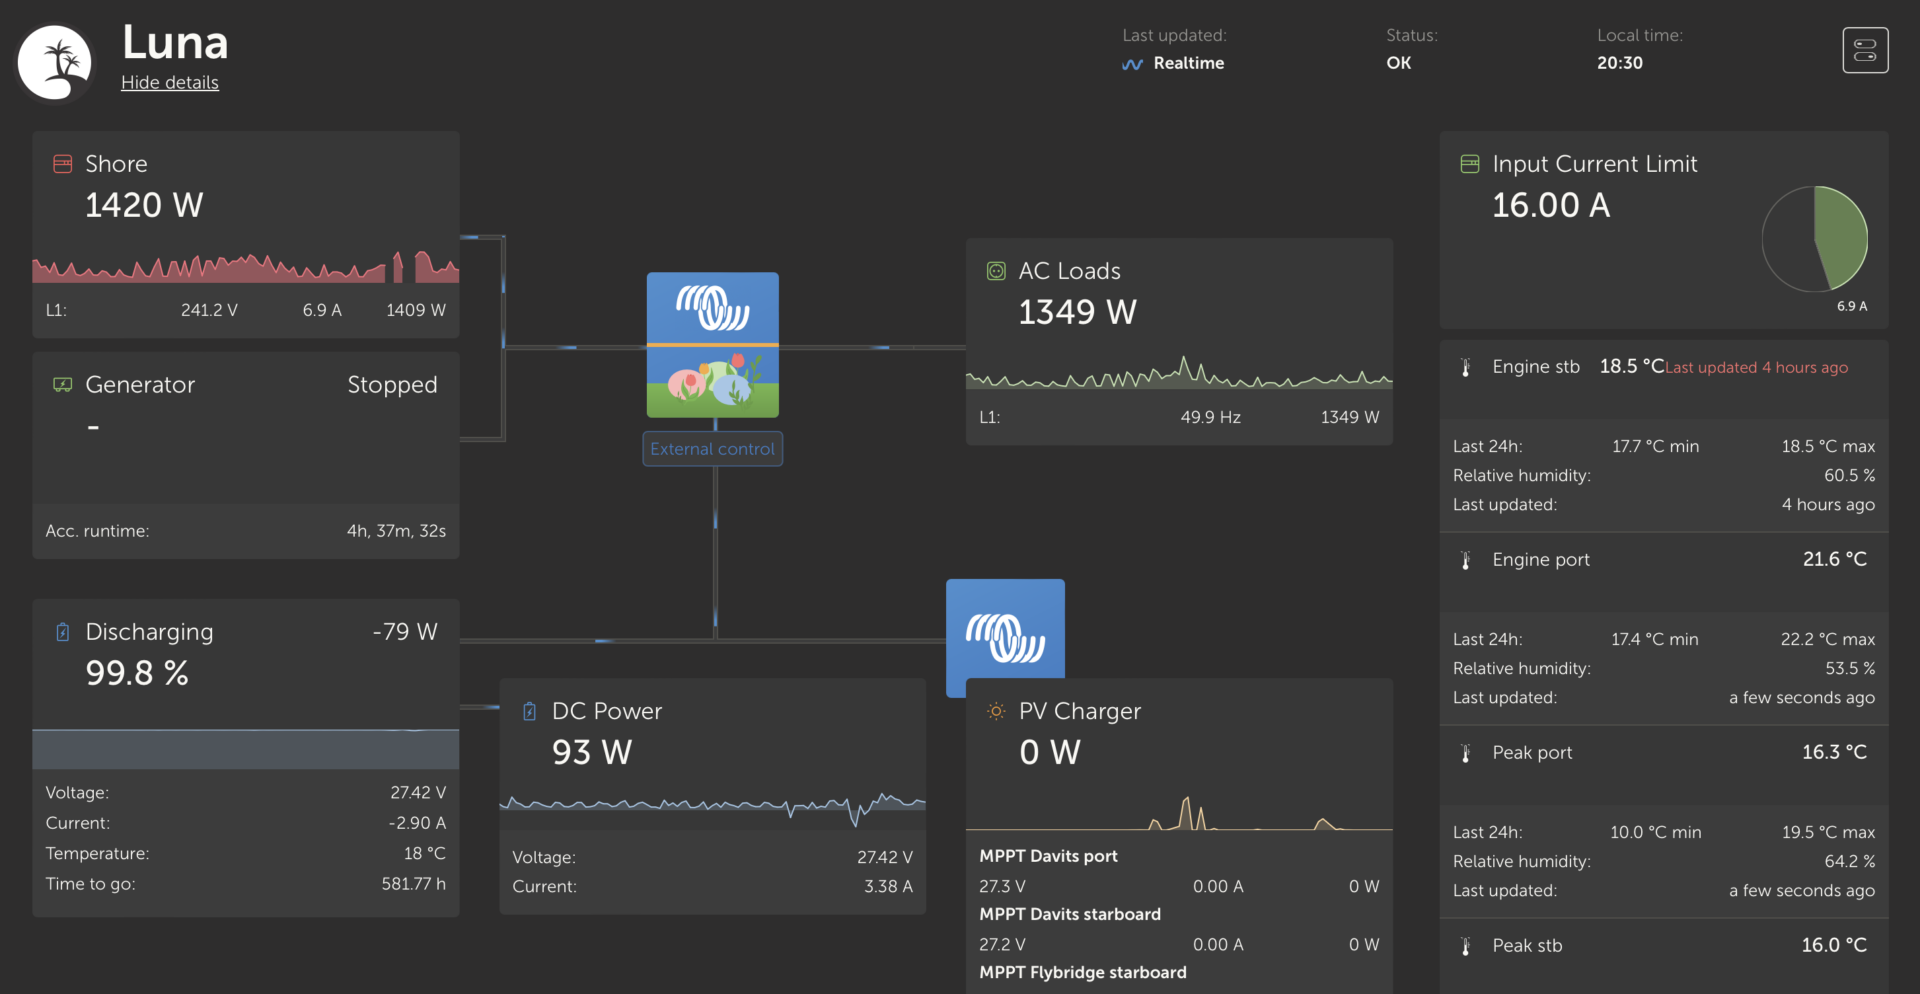
Task: Click the AC Loads 1349 W heading value
Action: [1077, 312]
